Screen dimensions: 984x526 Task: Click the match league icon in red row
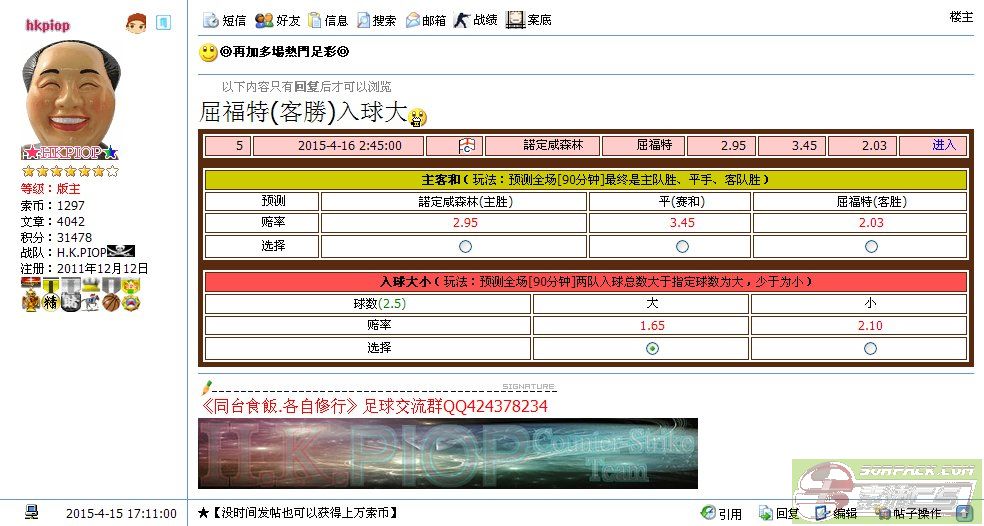(466, 146)
